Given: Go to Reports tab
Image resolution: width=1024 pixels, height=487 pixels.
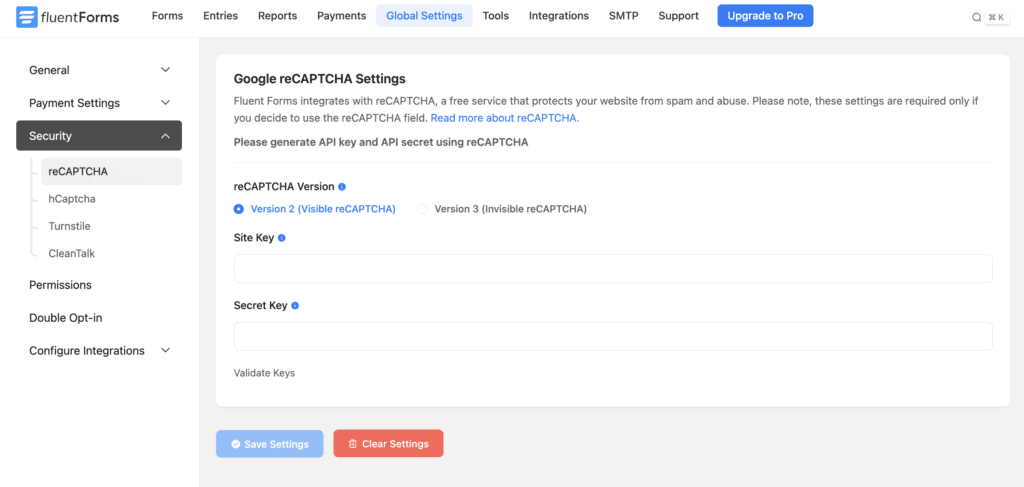Looking at the screenshot, I should coord(278,16).
